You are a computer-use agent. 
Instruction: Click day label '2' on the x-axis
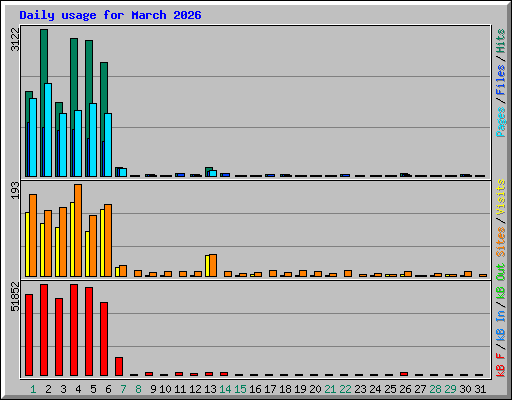(48, 389)
